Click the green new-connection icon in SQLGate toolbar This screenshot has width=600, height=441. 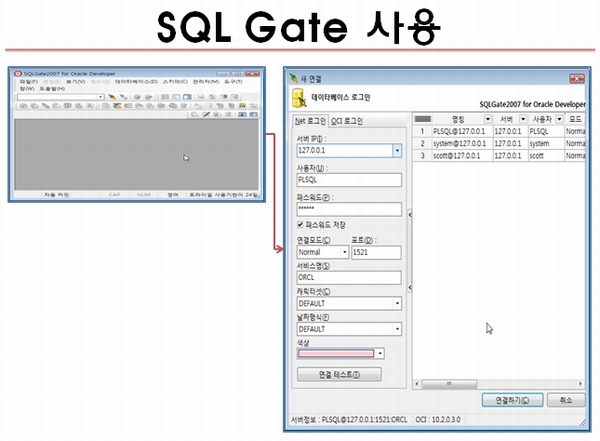coord(112,97)
